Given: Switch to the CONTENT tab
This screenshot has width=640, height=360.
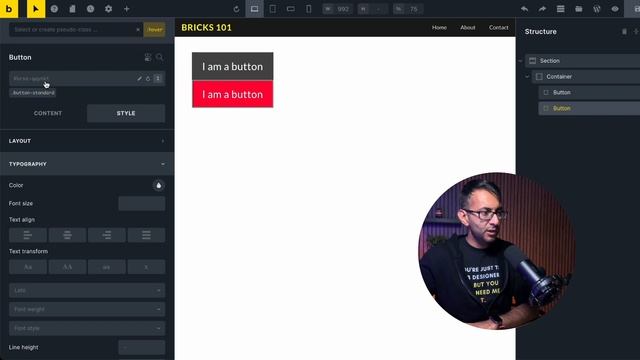Looking at the screenshot, I should point(48,113).
